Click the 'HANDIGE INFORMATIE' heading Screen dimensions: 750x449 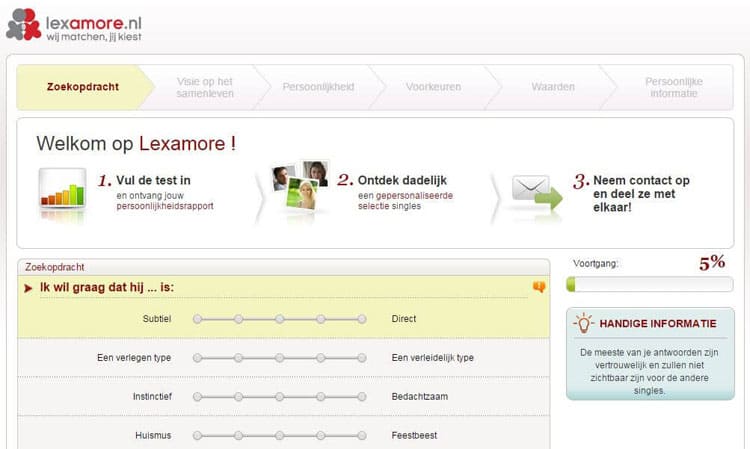pyautogui.click(x=658, y=324)
